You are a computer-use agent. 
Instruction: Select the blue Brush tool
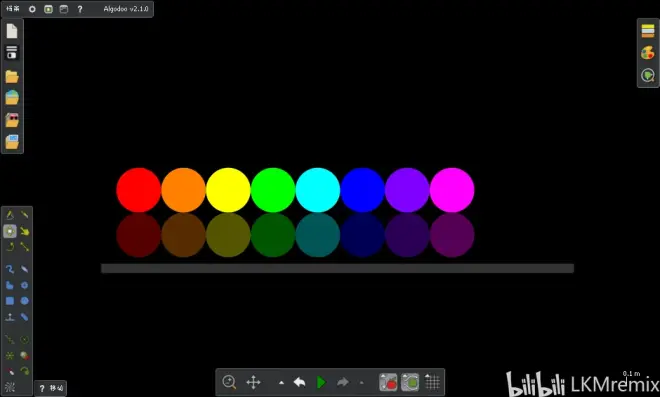coord(10,269)
